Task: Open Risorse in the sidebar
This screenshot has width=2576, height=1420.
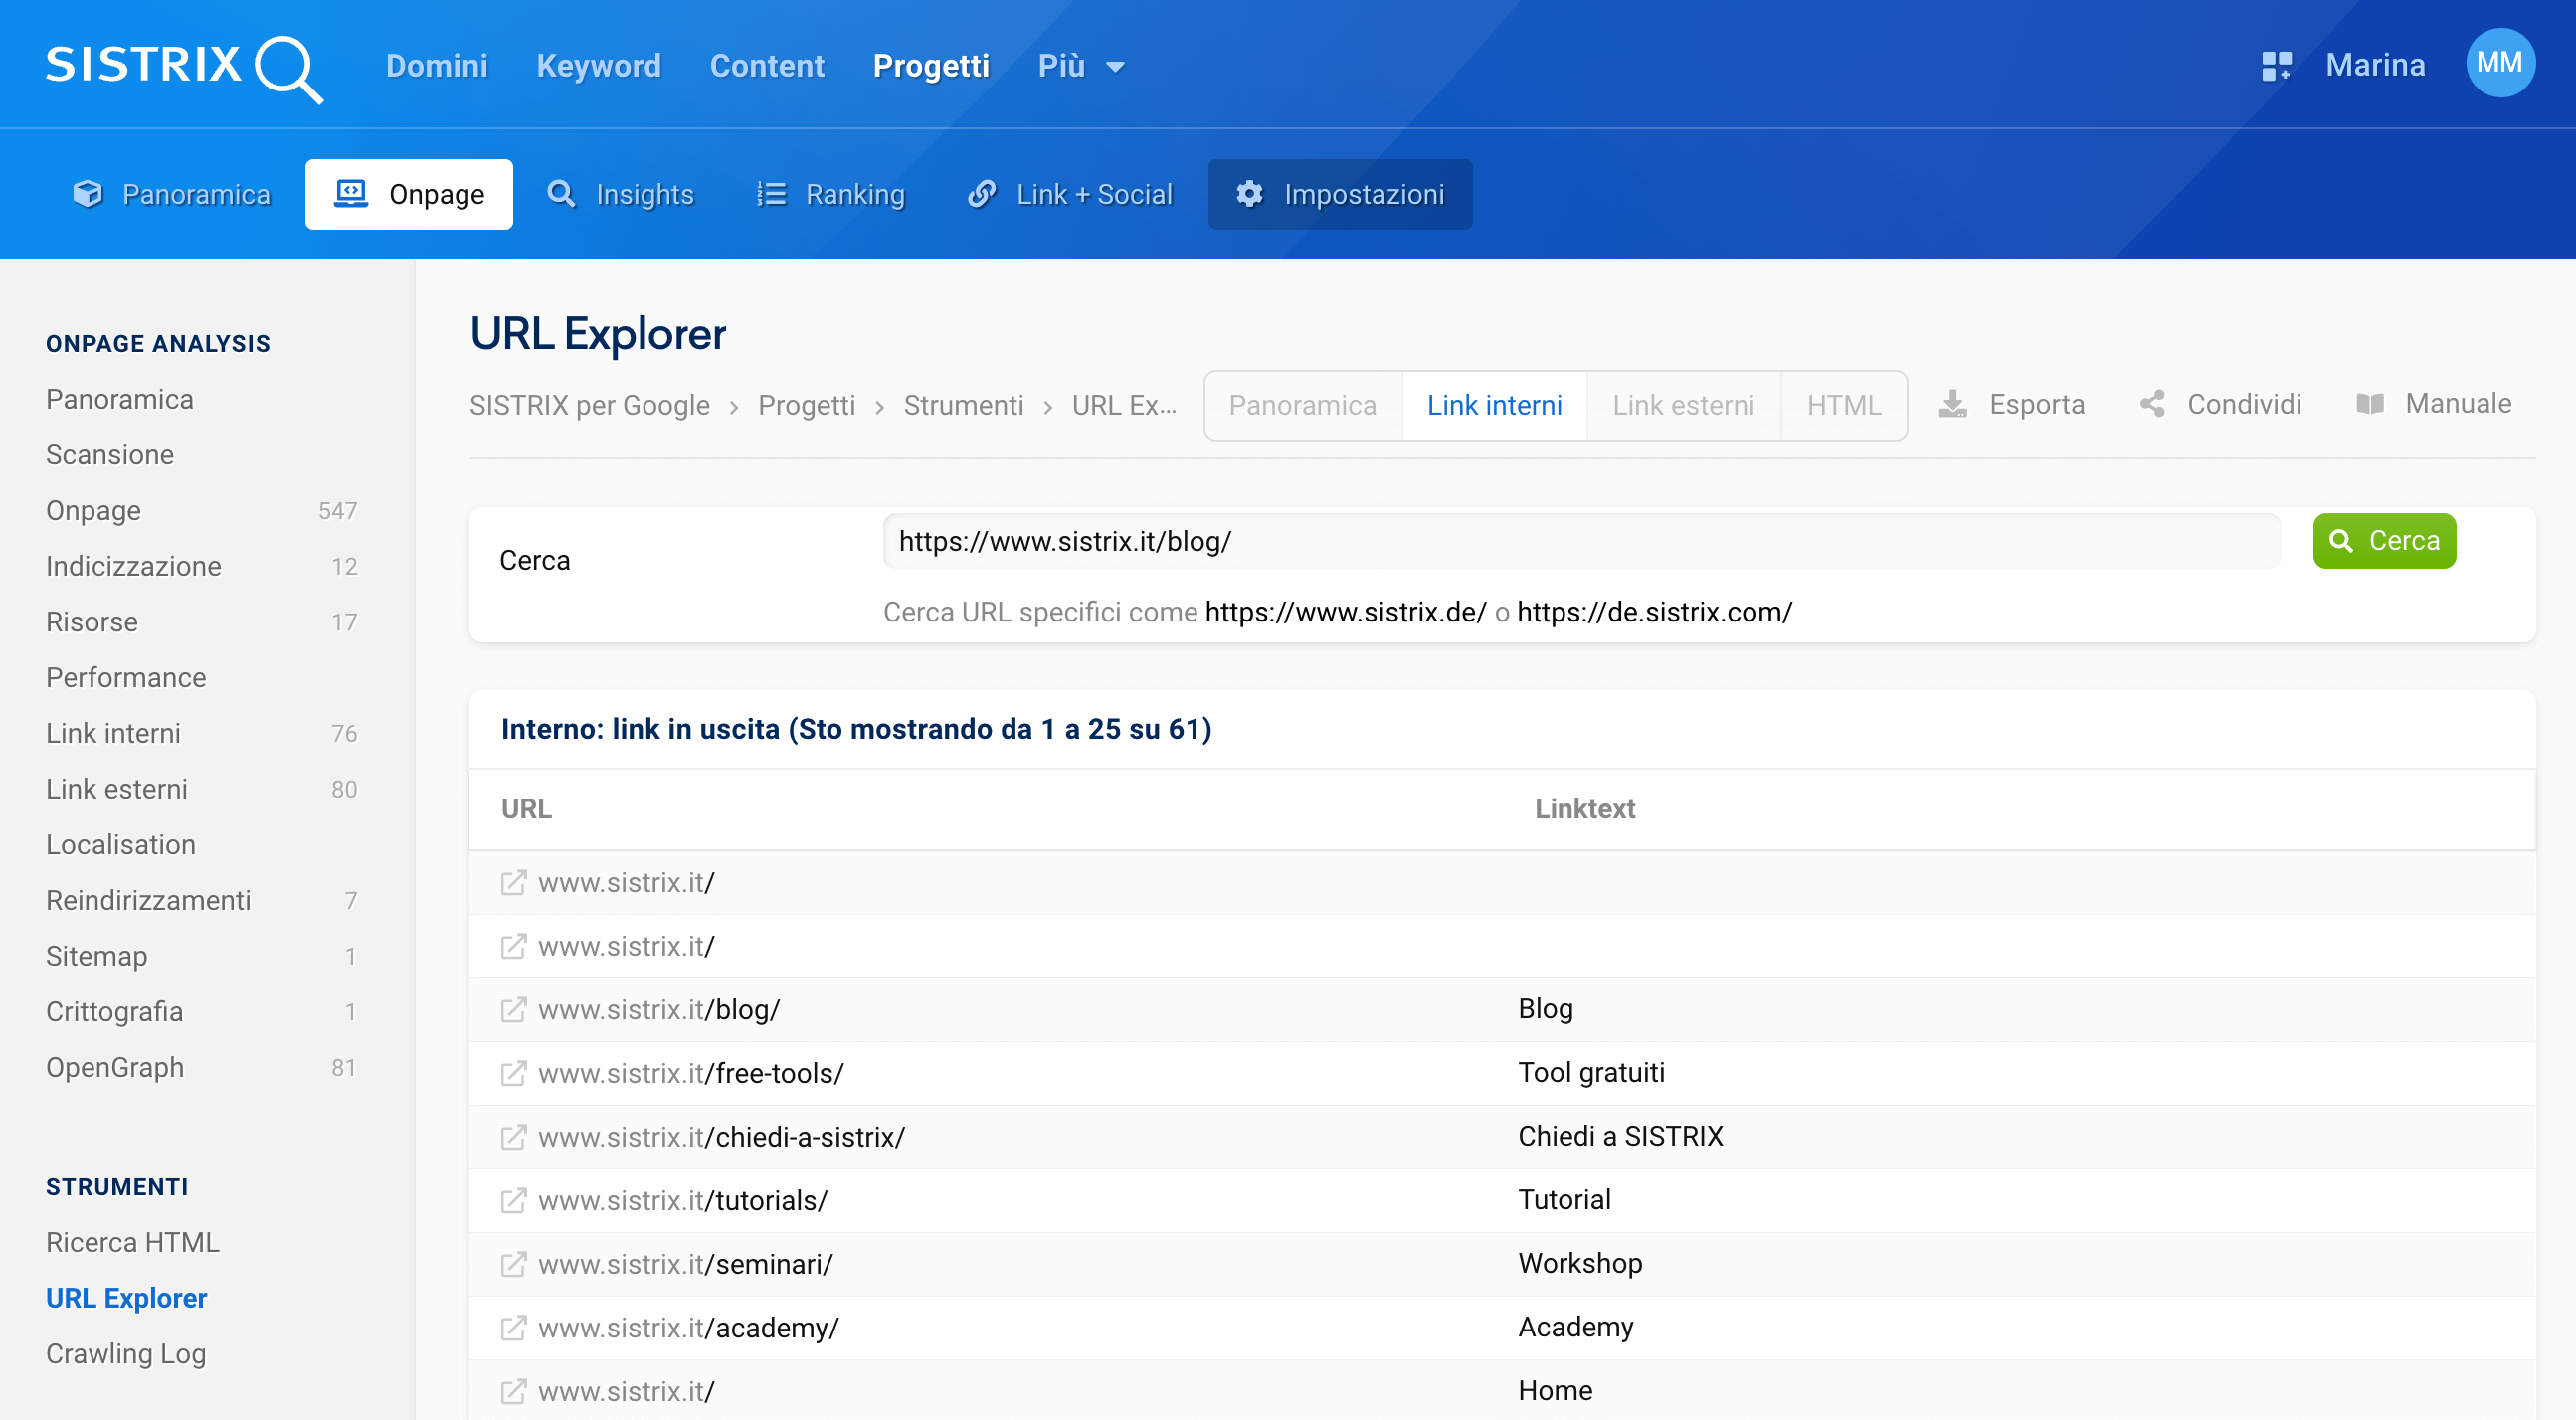Action: [x=201, y=622]
